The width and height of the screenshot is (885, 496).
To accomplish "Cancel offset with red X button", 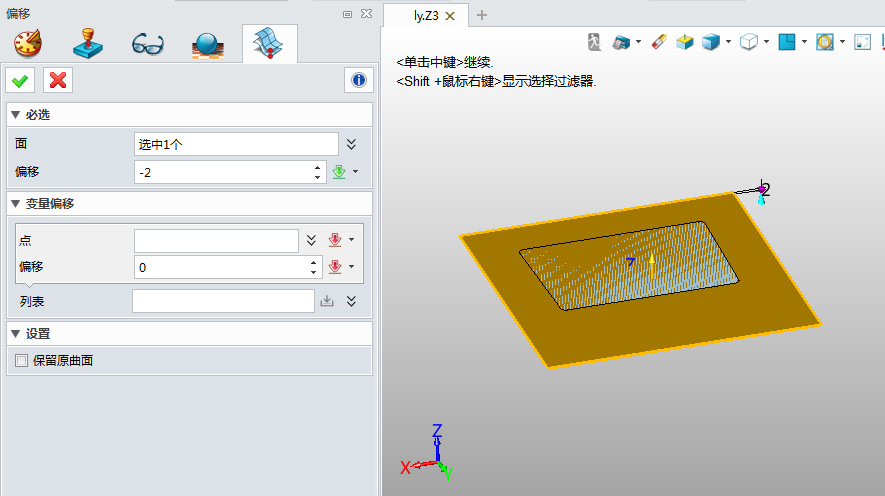I will point(58,81).
